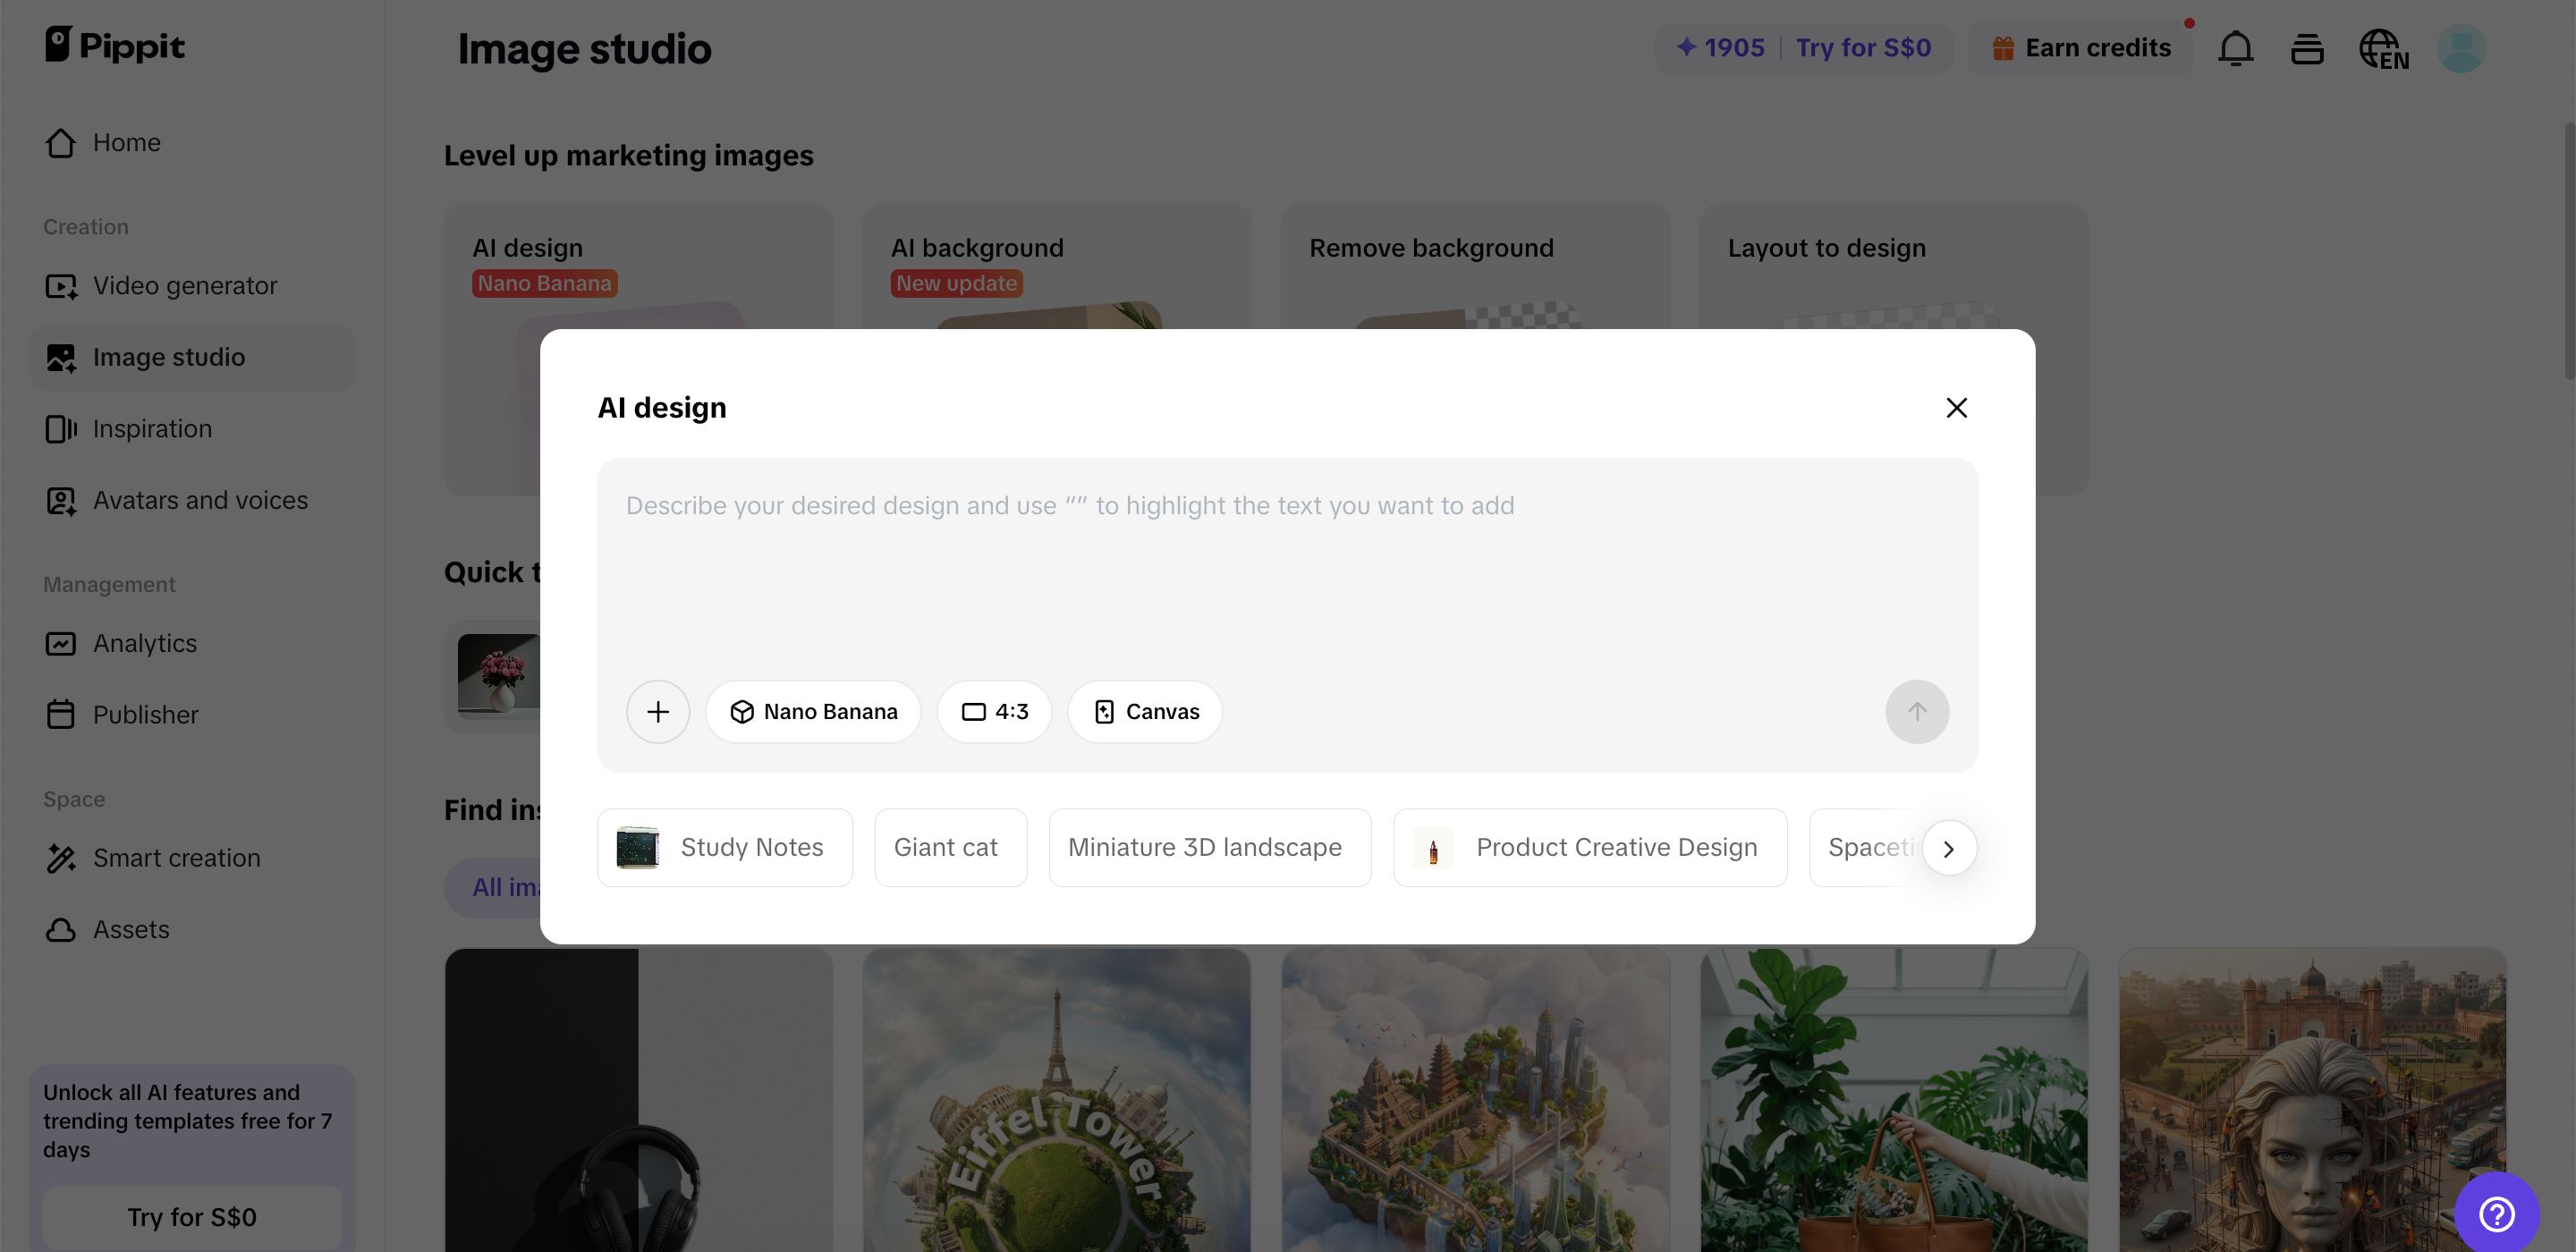Open the 4:3 aspect ratio dropdown
This screenshot has height=1252, width=2576.
pos(994,711)
